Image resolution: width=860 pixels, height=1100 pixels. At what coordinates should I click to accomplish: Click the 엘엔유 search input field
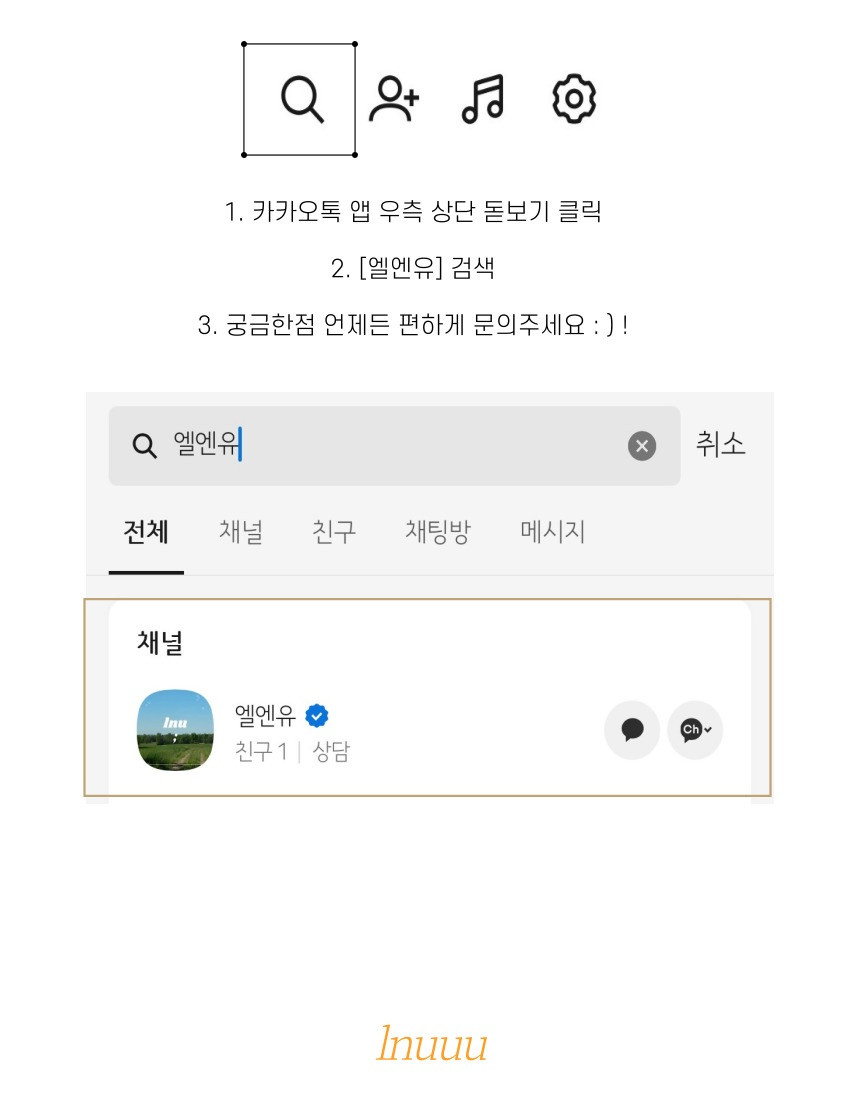[394, 446]
